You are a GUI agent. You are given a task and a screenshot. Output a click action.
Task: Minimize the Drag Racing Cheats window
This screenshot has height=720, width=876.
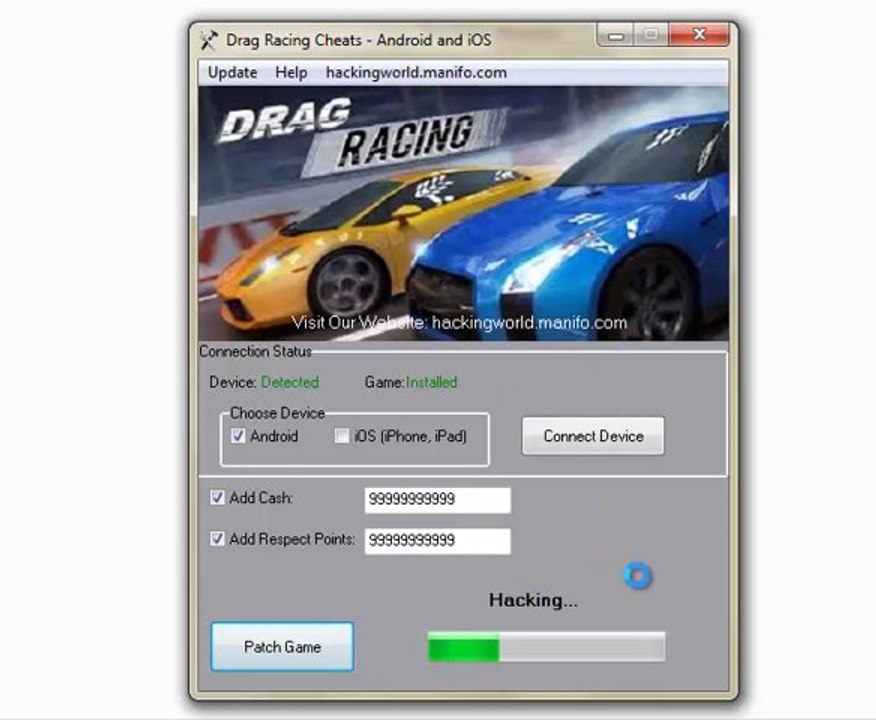pos(615,36)
